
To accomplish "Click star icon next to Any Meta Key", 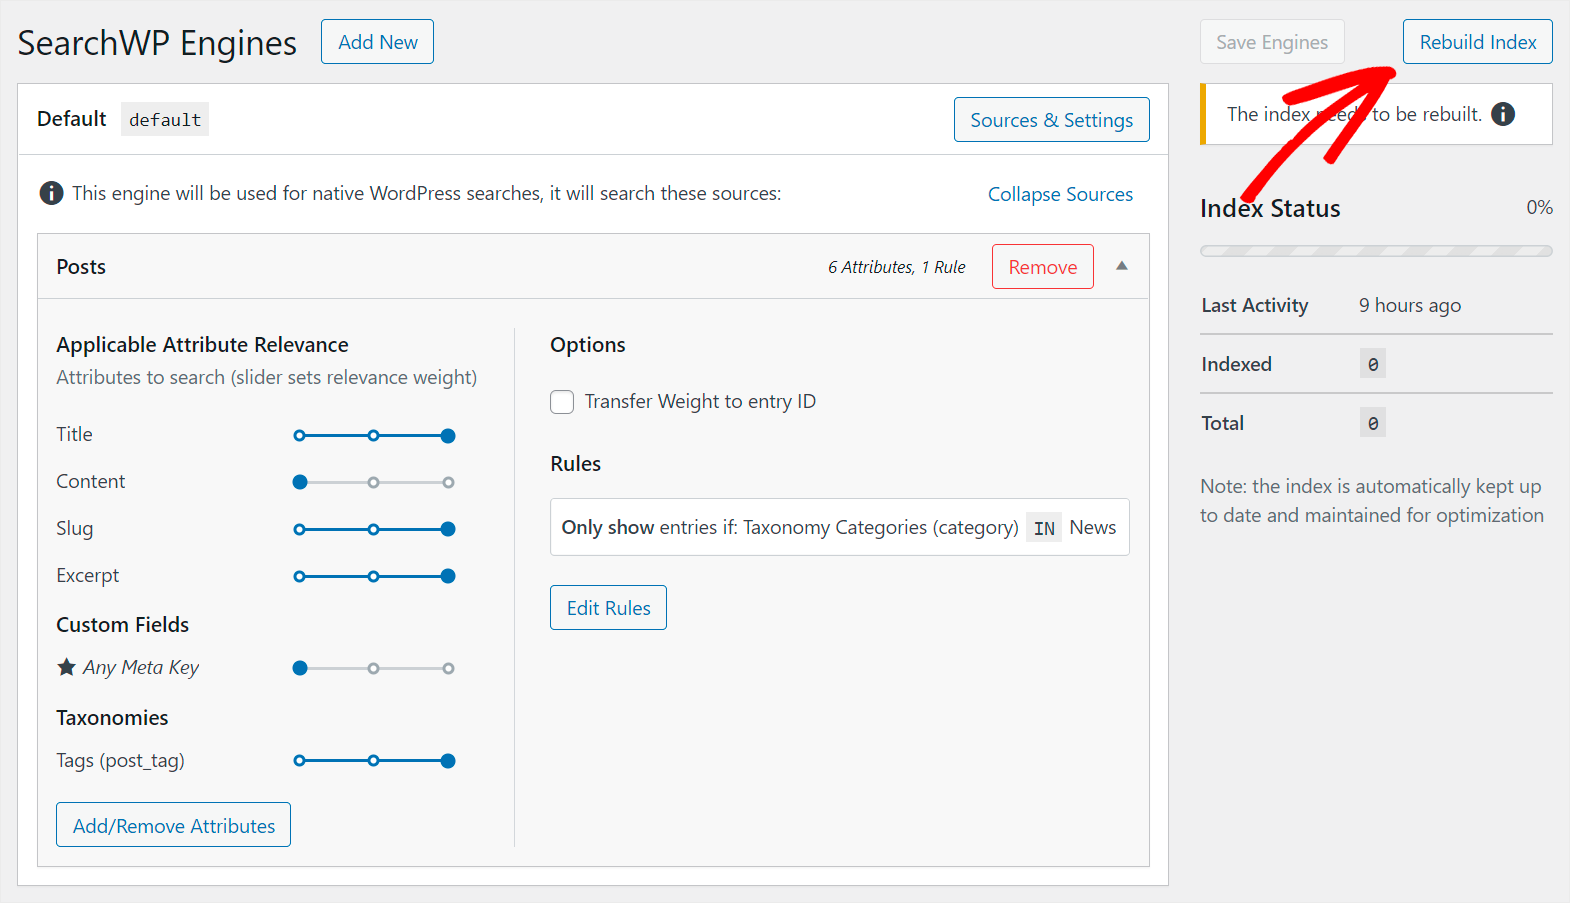I will pos(67,667).
